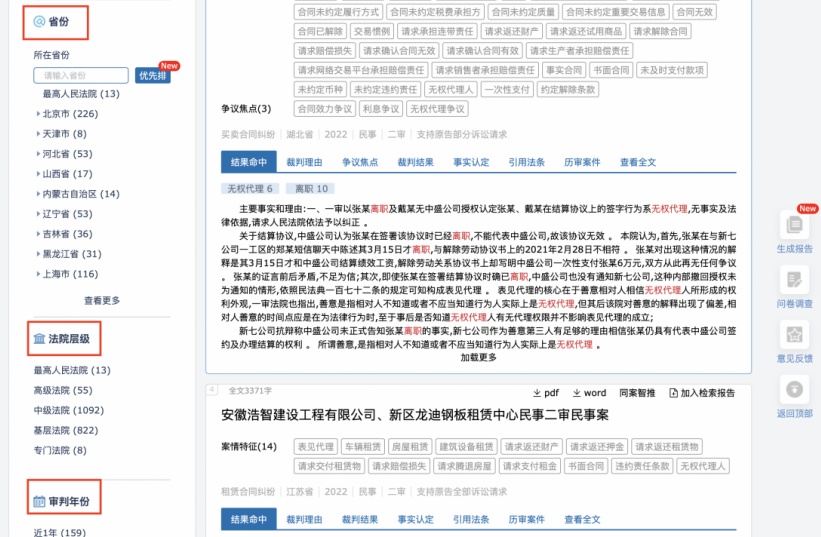Click 查看更多 under province list
Image resolution: width=821 pixels, height=537 pixels.
click(102, 300)
